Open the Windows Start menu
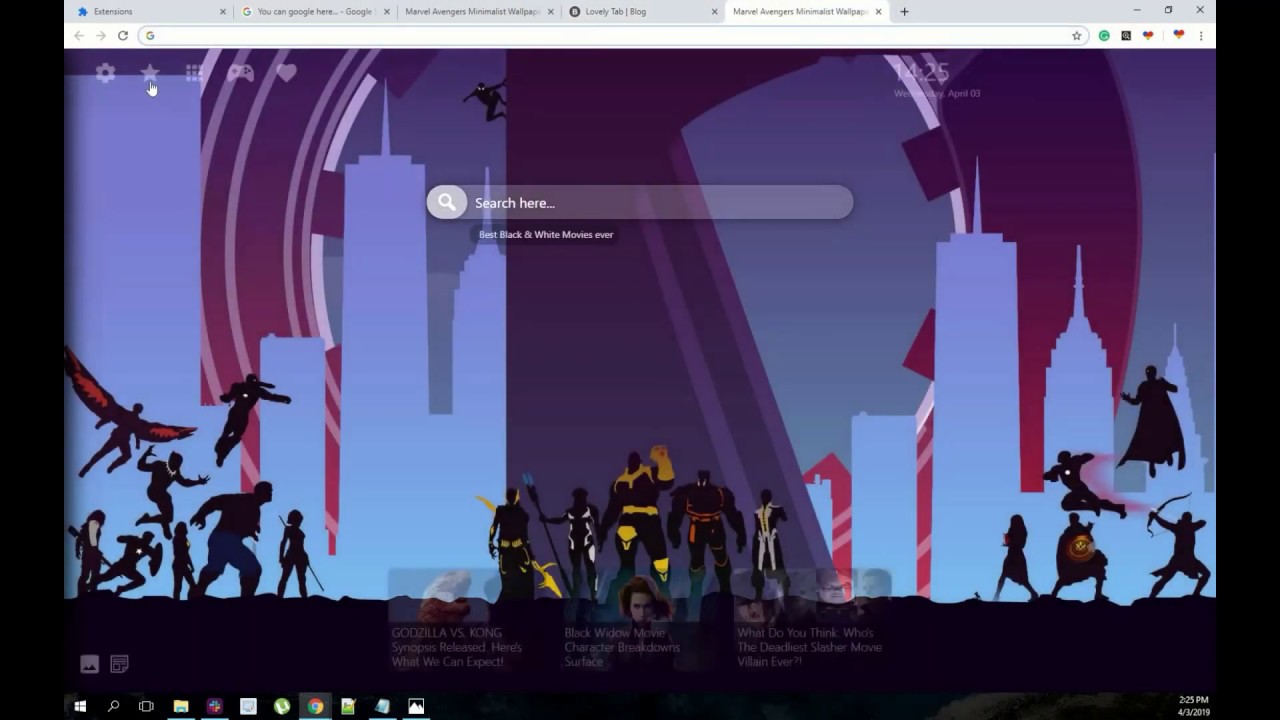 tap(80, 706)
